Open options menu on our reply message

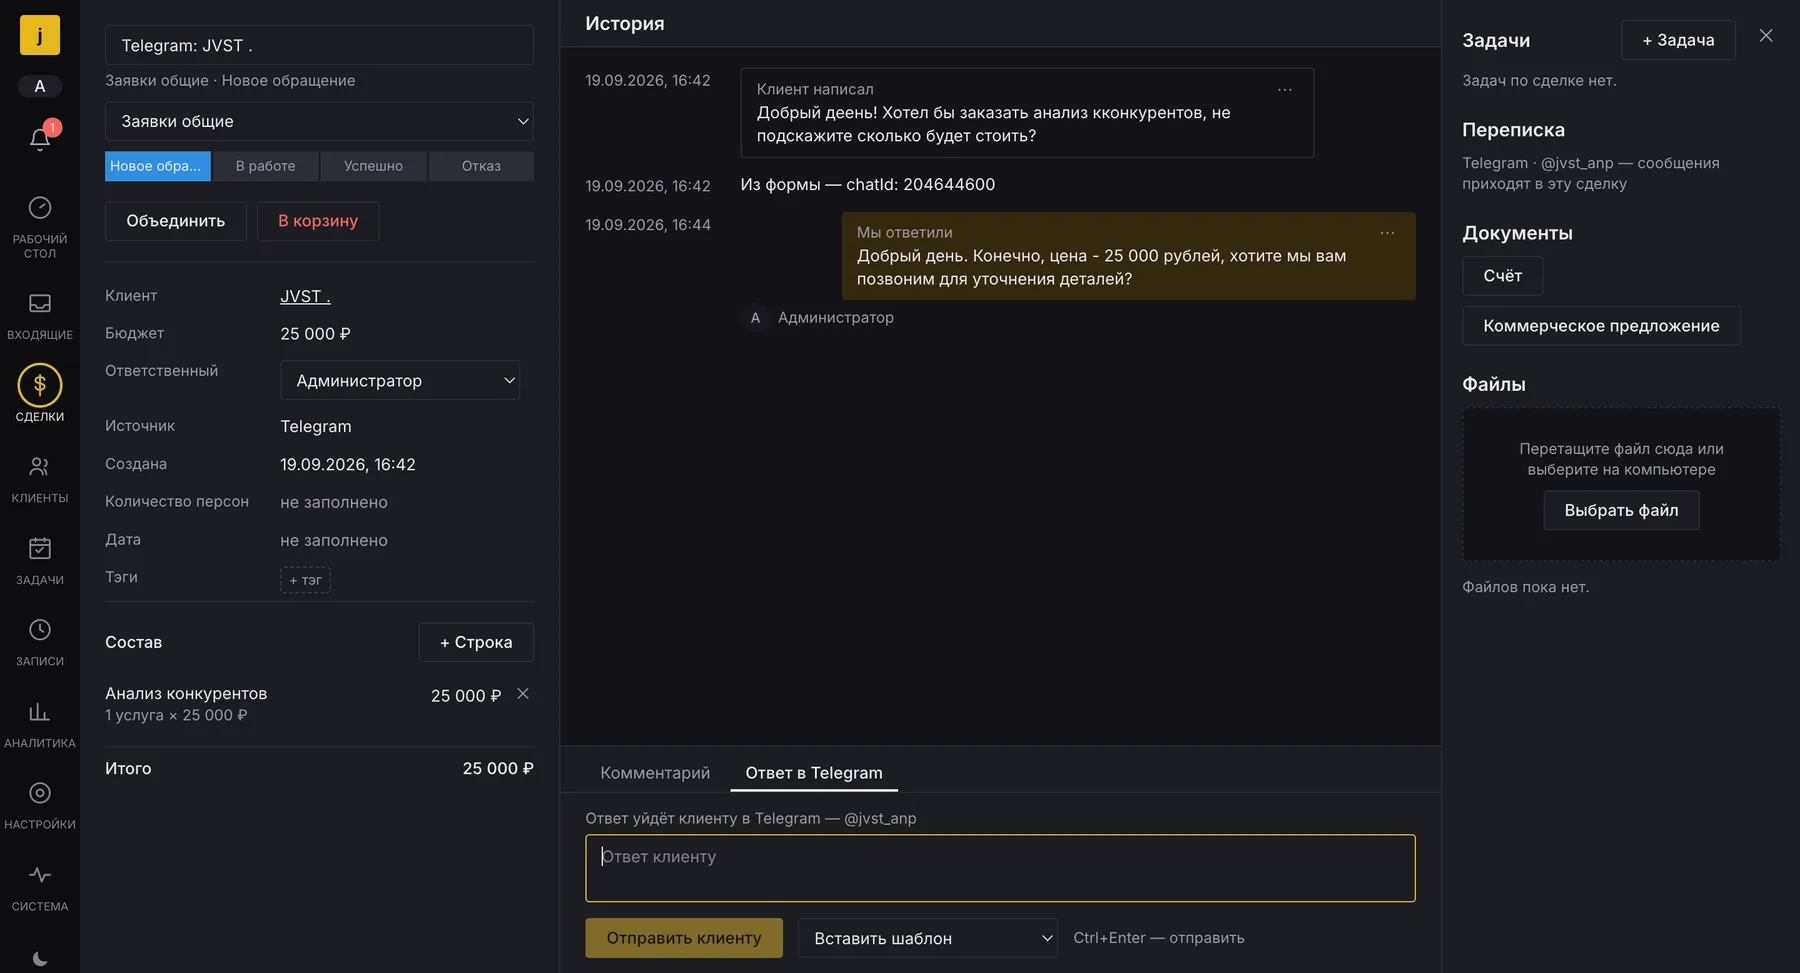1388,233
